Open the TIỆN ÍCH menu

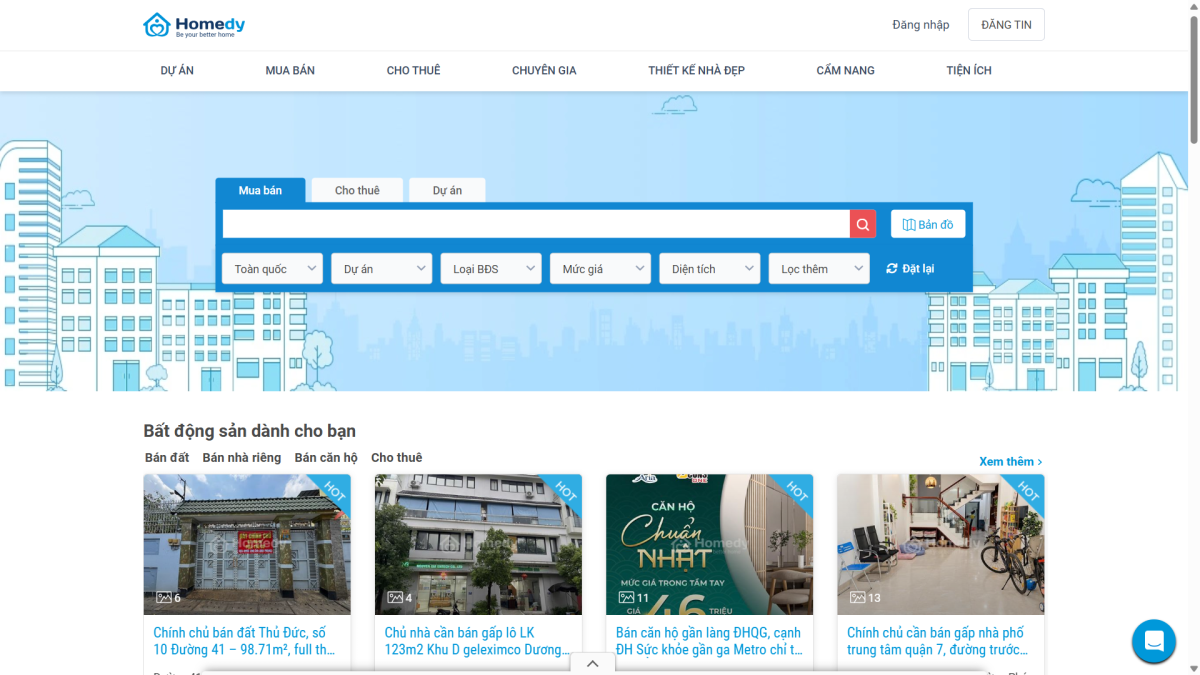click(969, 71)
